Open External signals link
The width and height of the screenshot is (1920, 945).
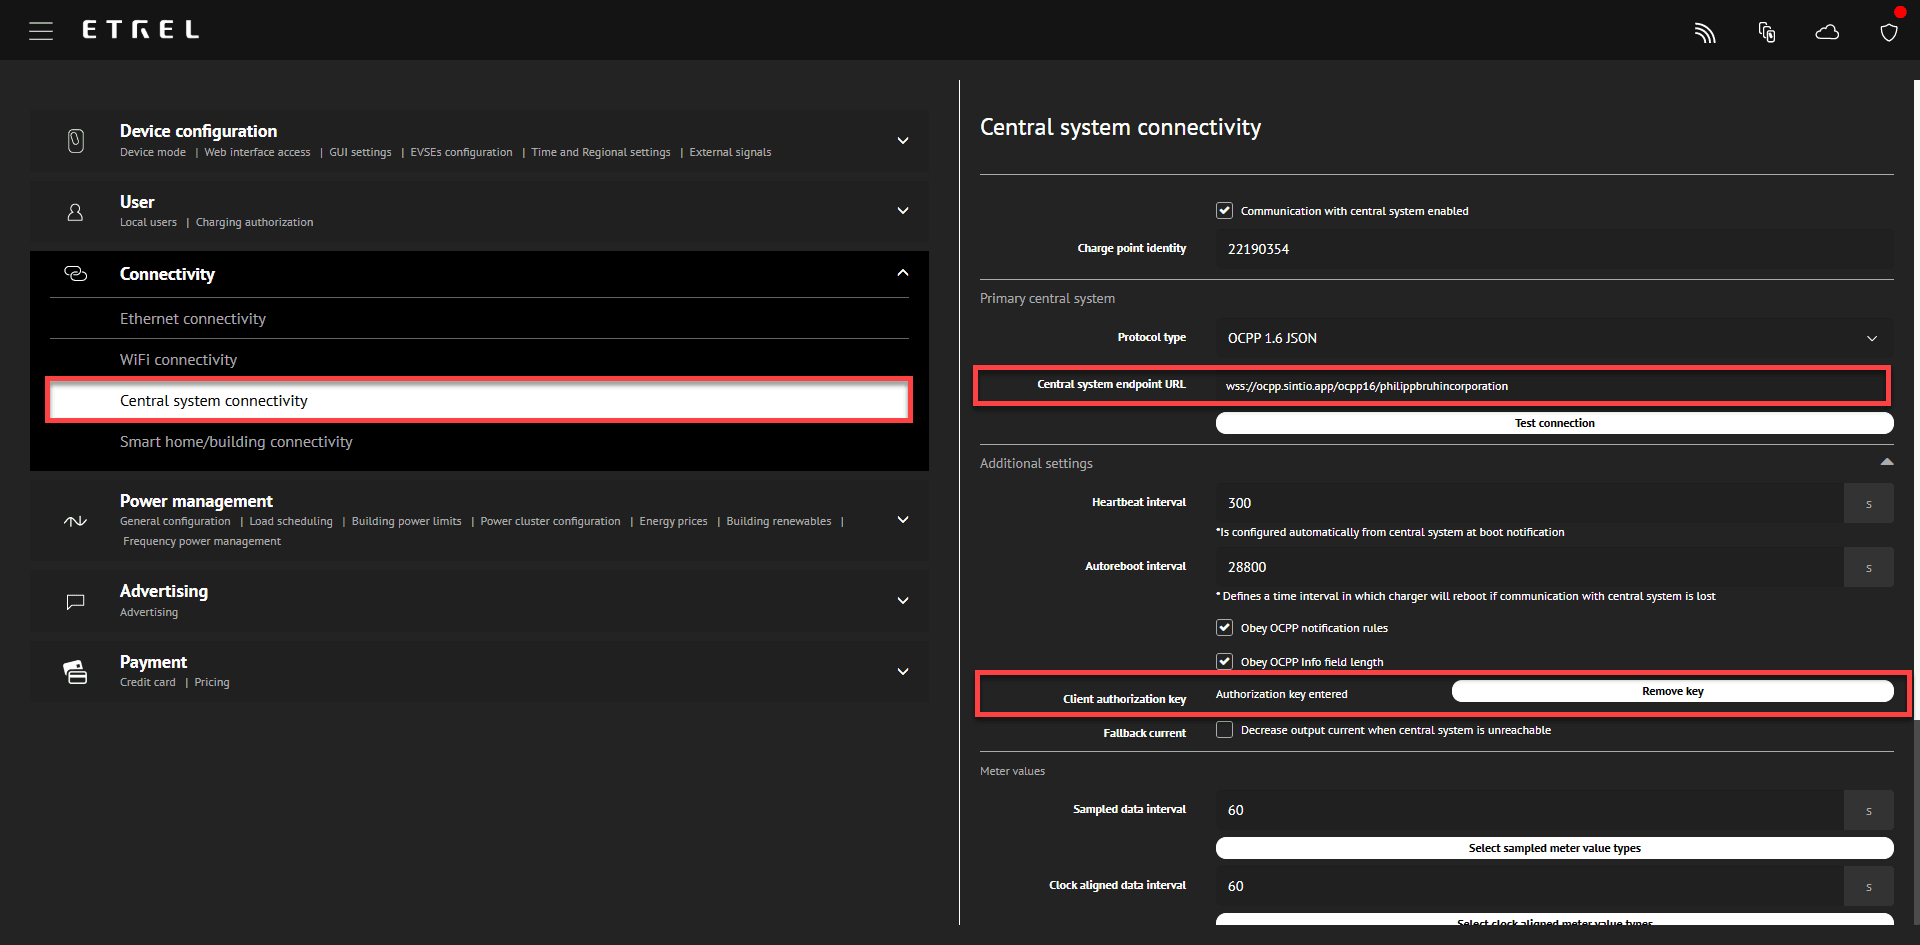coord(730,153)
